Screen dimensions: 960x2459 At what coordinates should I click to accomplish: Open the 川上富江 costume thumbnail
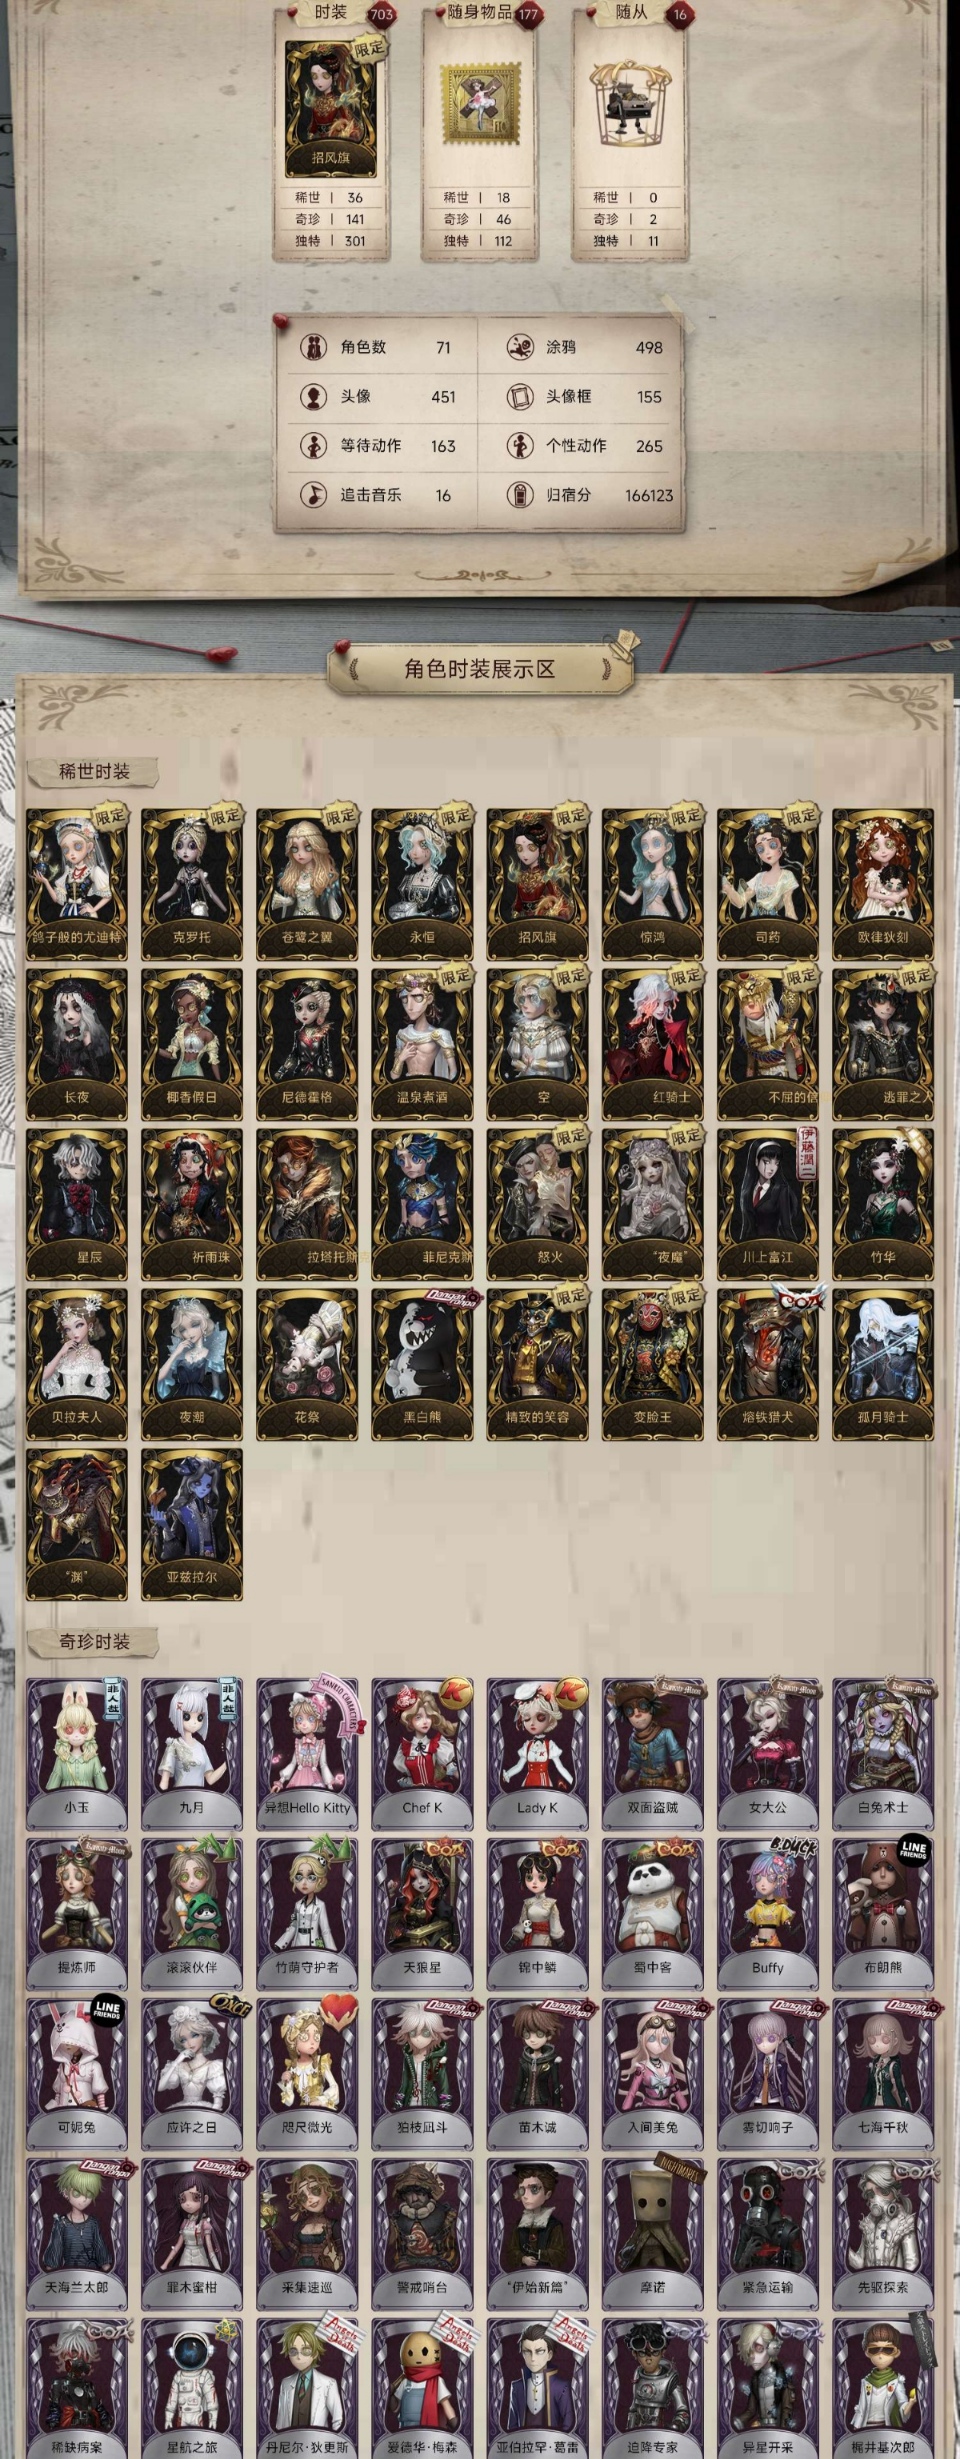click(768, 1204)
